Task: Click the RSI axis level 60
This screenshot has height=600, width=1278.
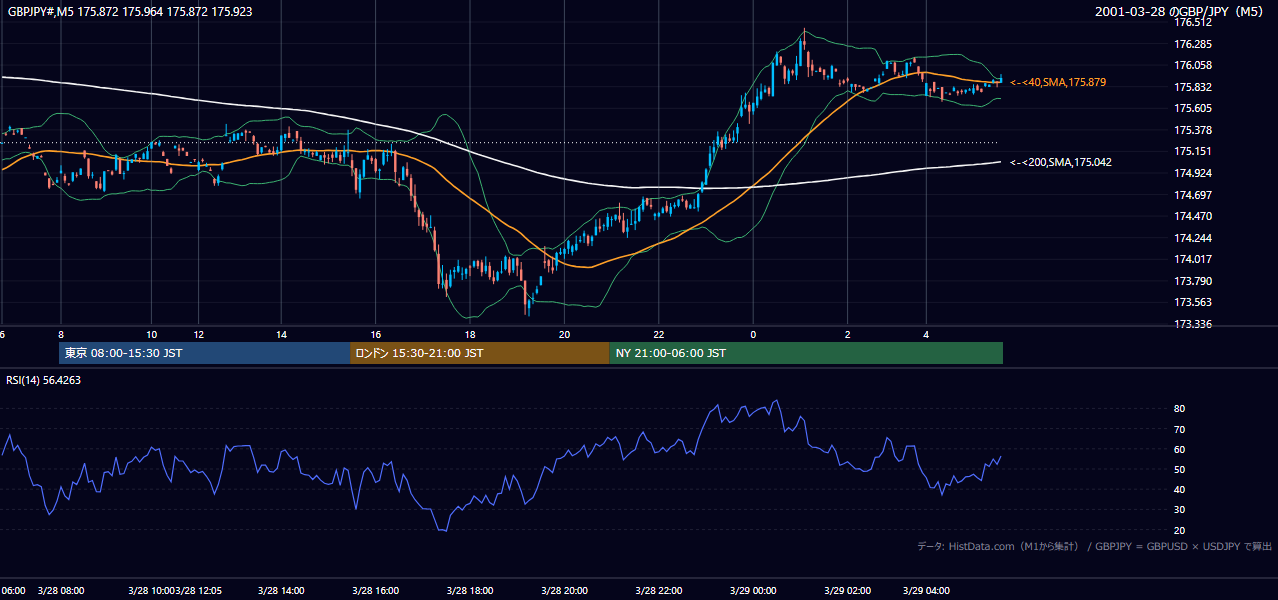Action: (1179, 449)
